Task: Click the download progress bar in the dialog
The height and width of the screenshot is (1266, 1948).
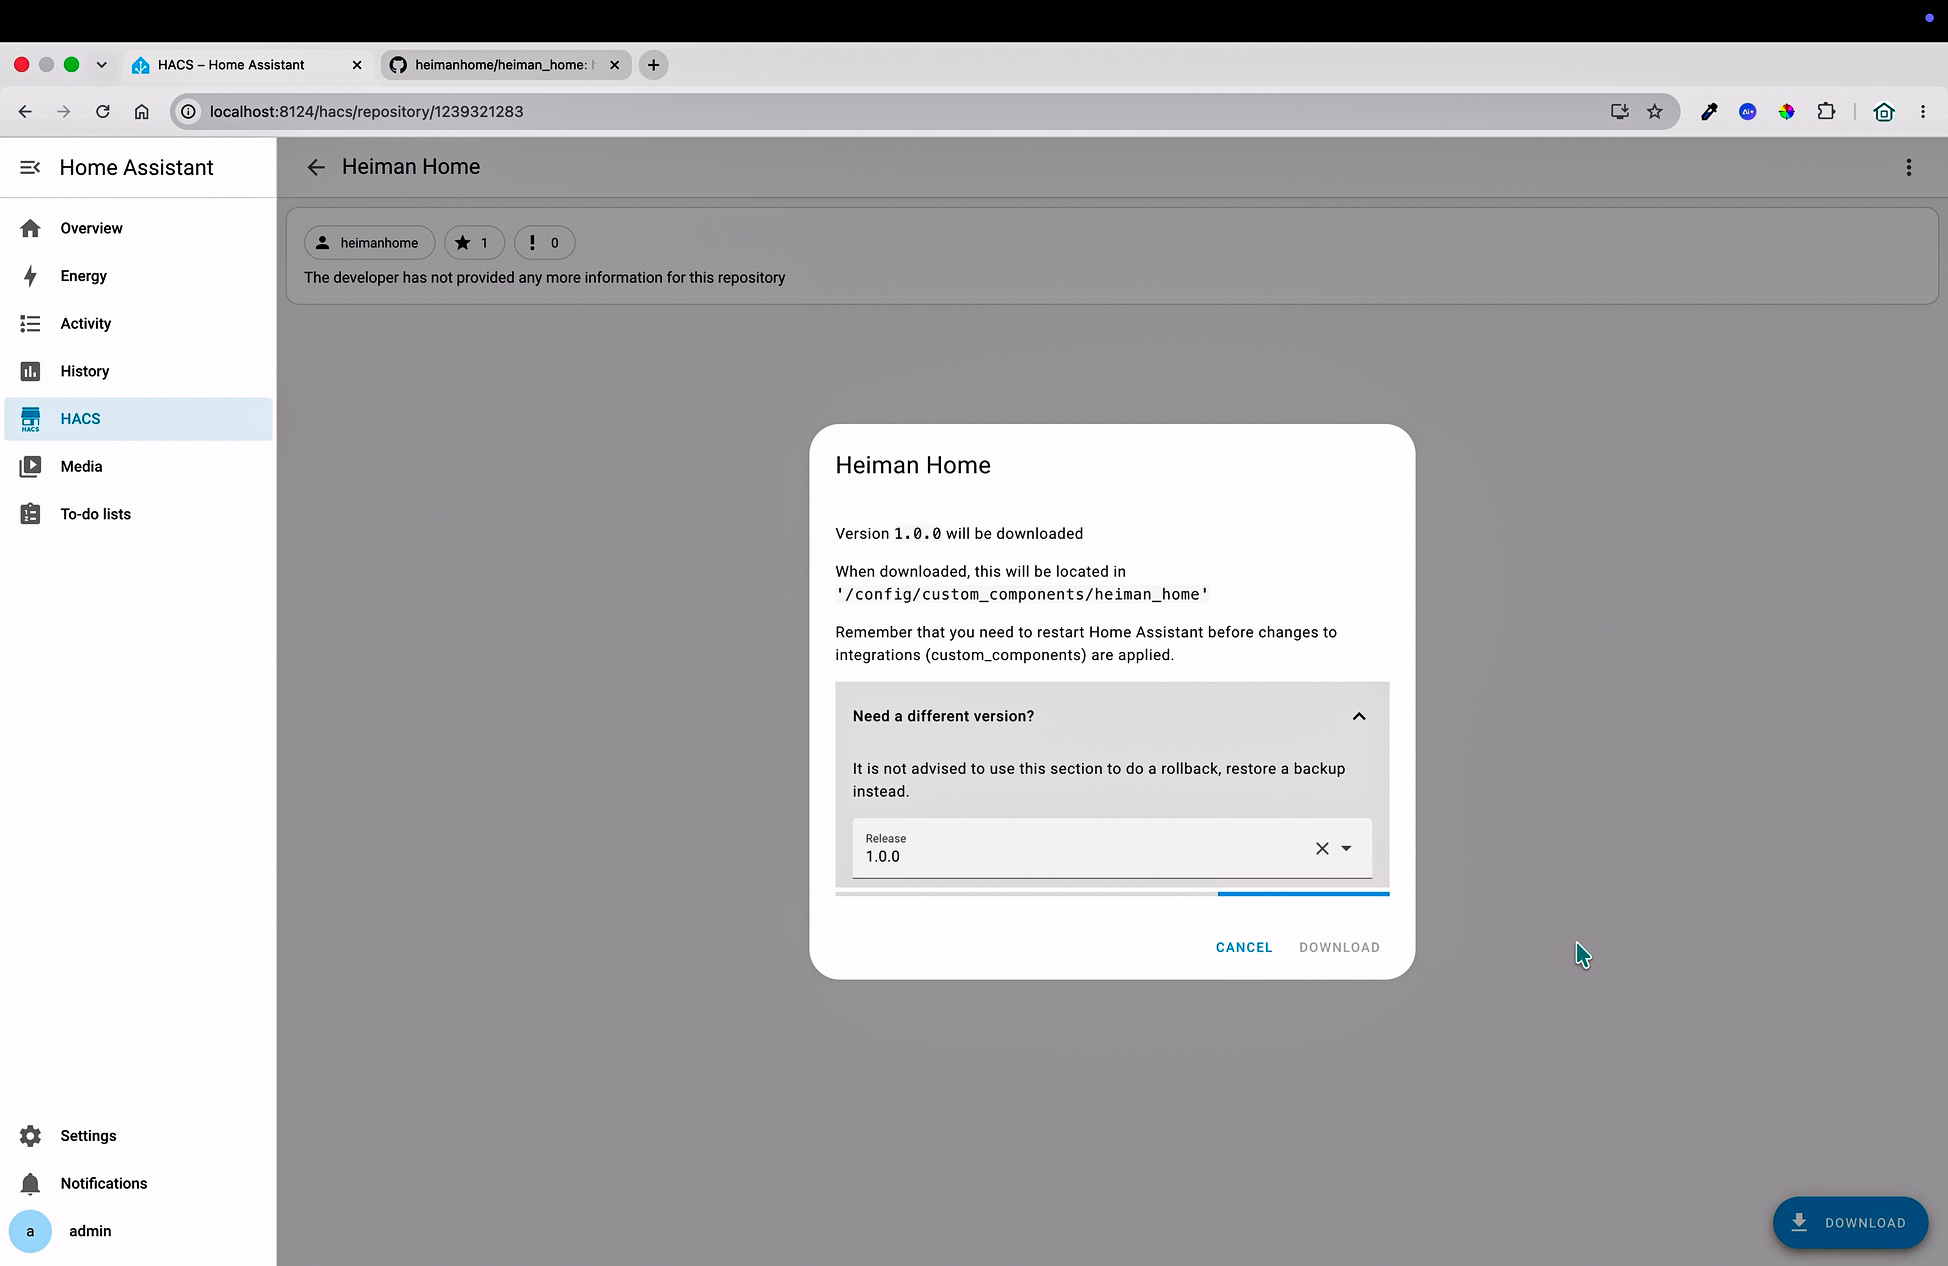Action: click(1112, 893)
